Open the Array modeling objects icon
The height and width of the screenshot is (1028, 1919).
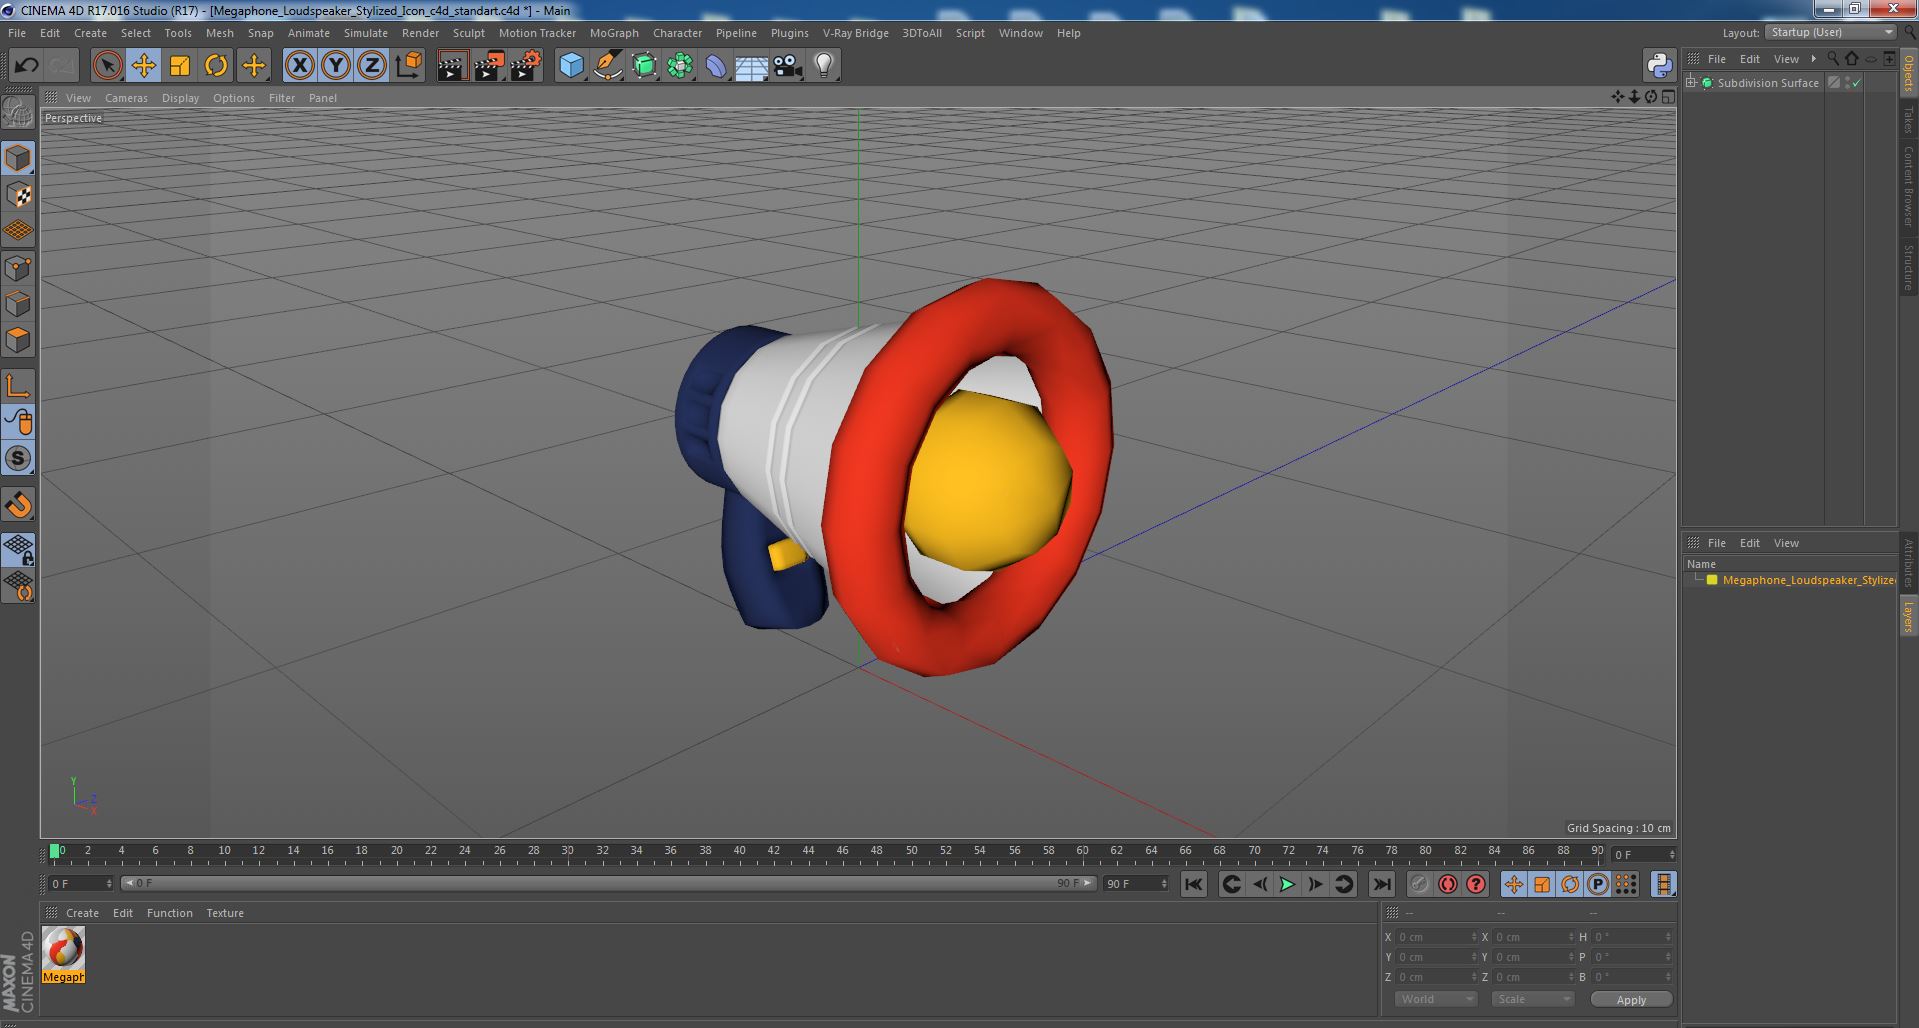point(680,66)
